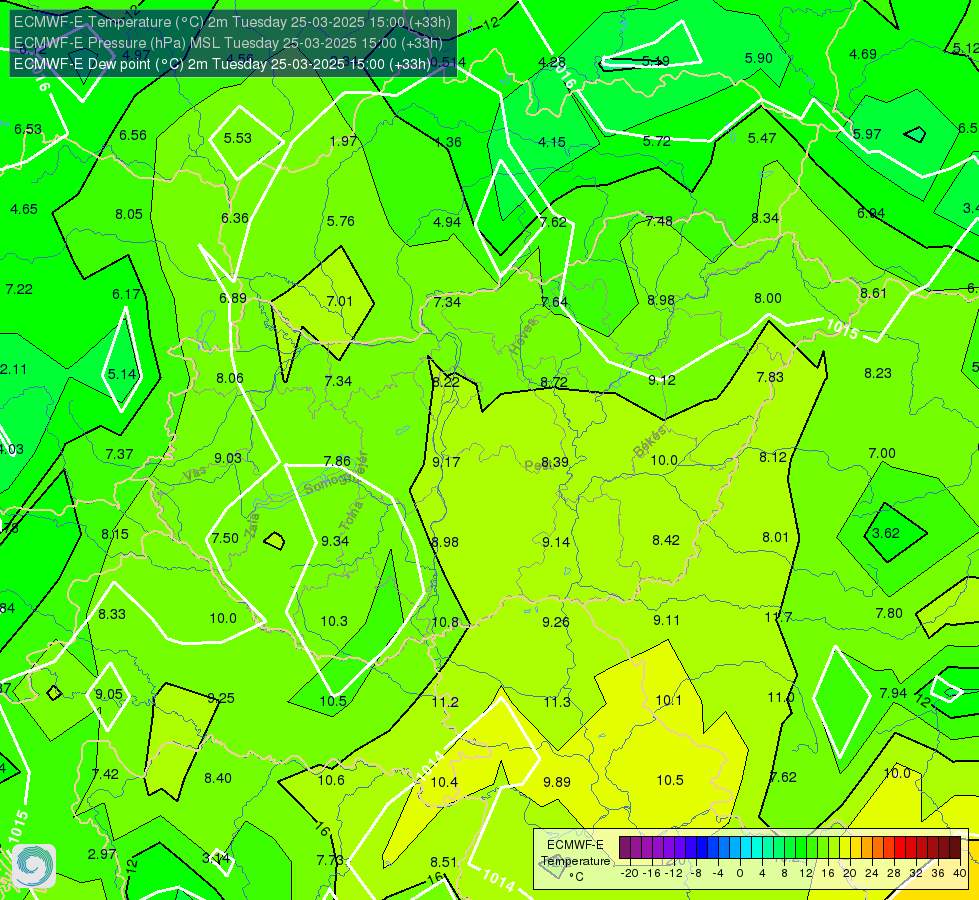This screenshot has height=900, width=979.
Task: Click the dew point value 3.62
Action: 886,533
